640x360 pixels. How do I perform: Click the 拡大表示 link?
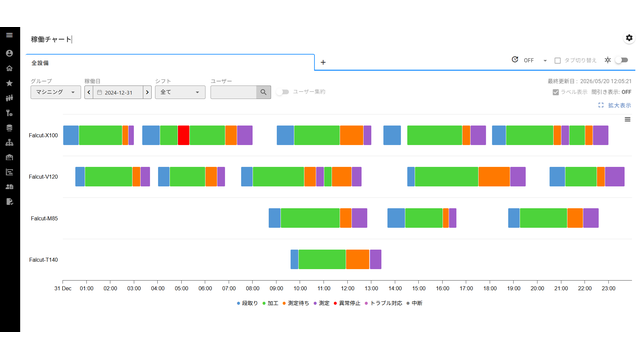[x=620, y=105]
